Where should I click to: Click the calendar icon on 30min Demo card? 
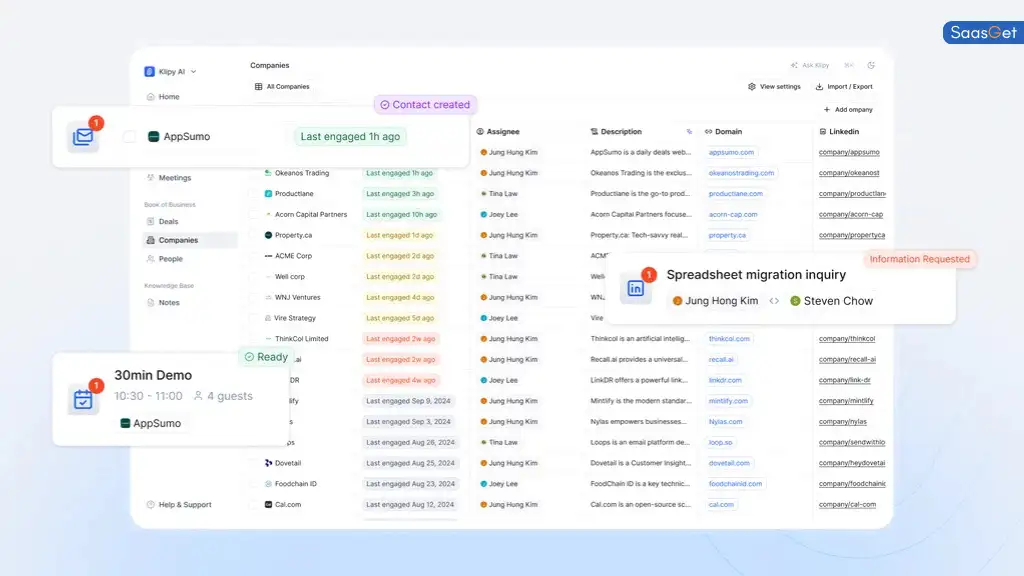coord(83,399)
